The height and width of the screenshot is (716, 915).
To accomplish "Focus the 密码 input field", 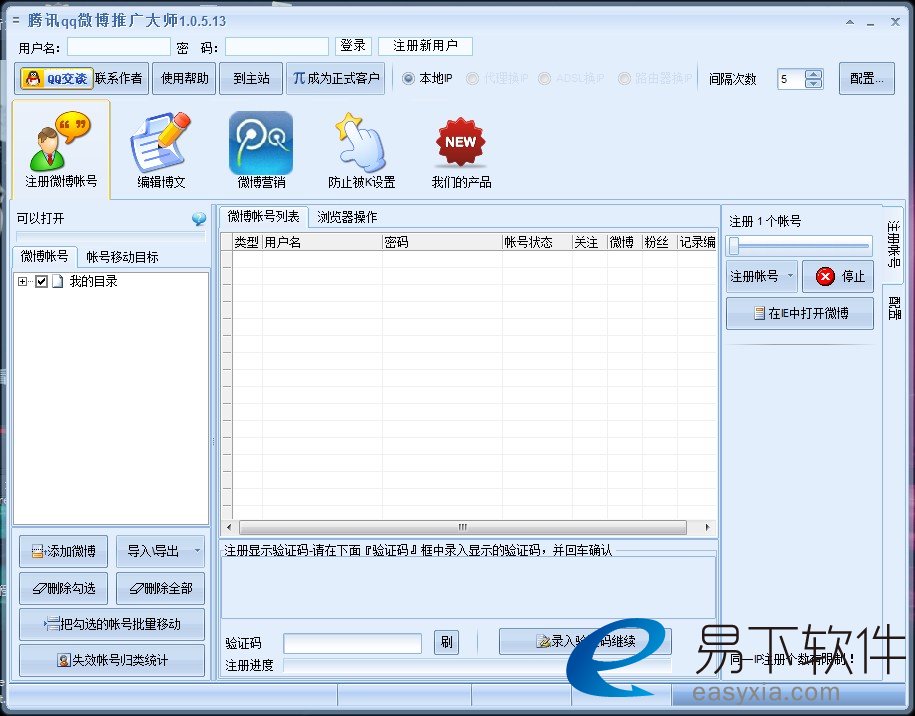I will click(277, 47).
